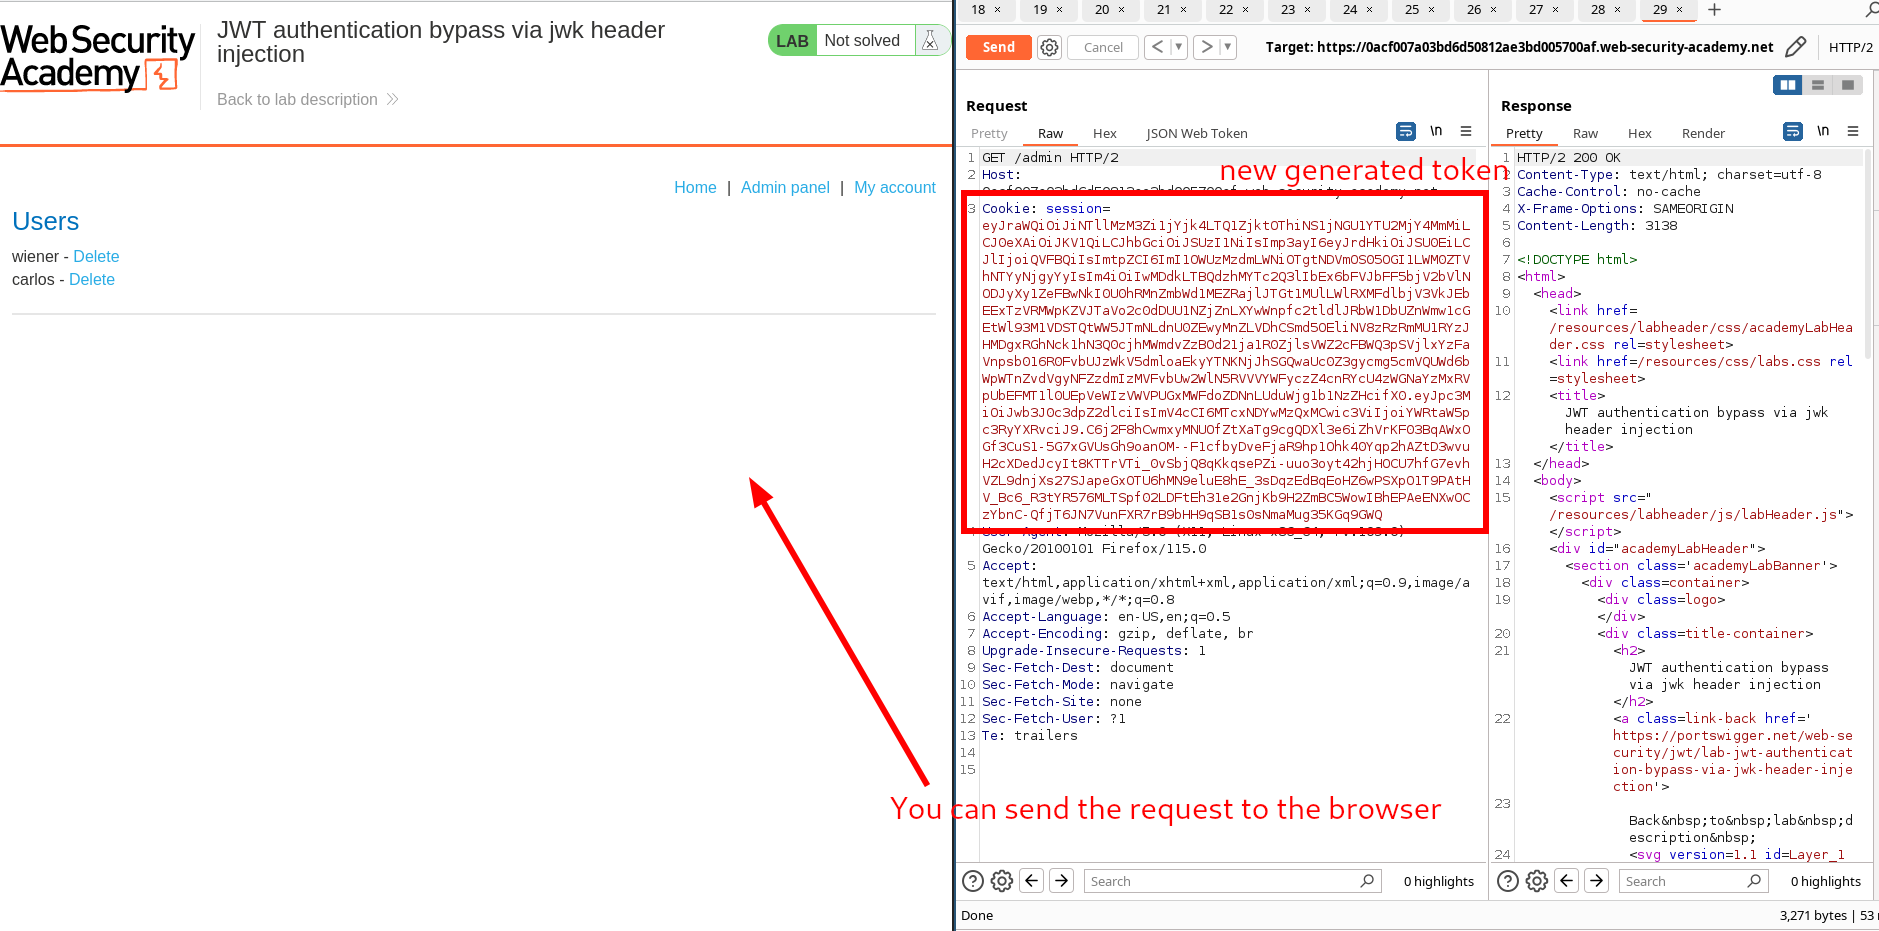This screenshot has width=1879, height=931.
Task: Go forward in Repeater history
Action: (1207, 47)
